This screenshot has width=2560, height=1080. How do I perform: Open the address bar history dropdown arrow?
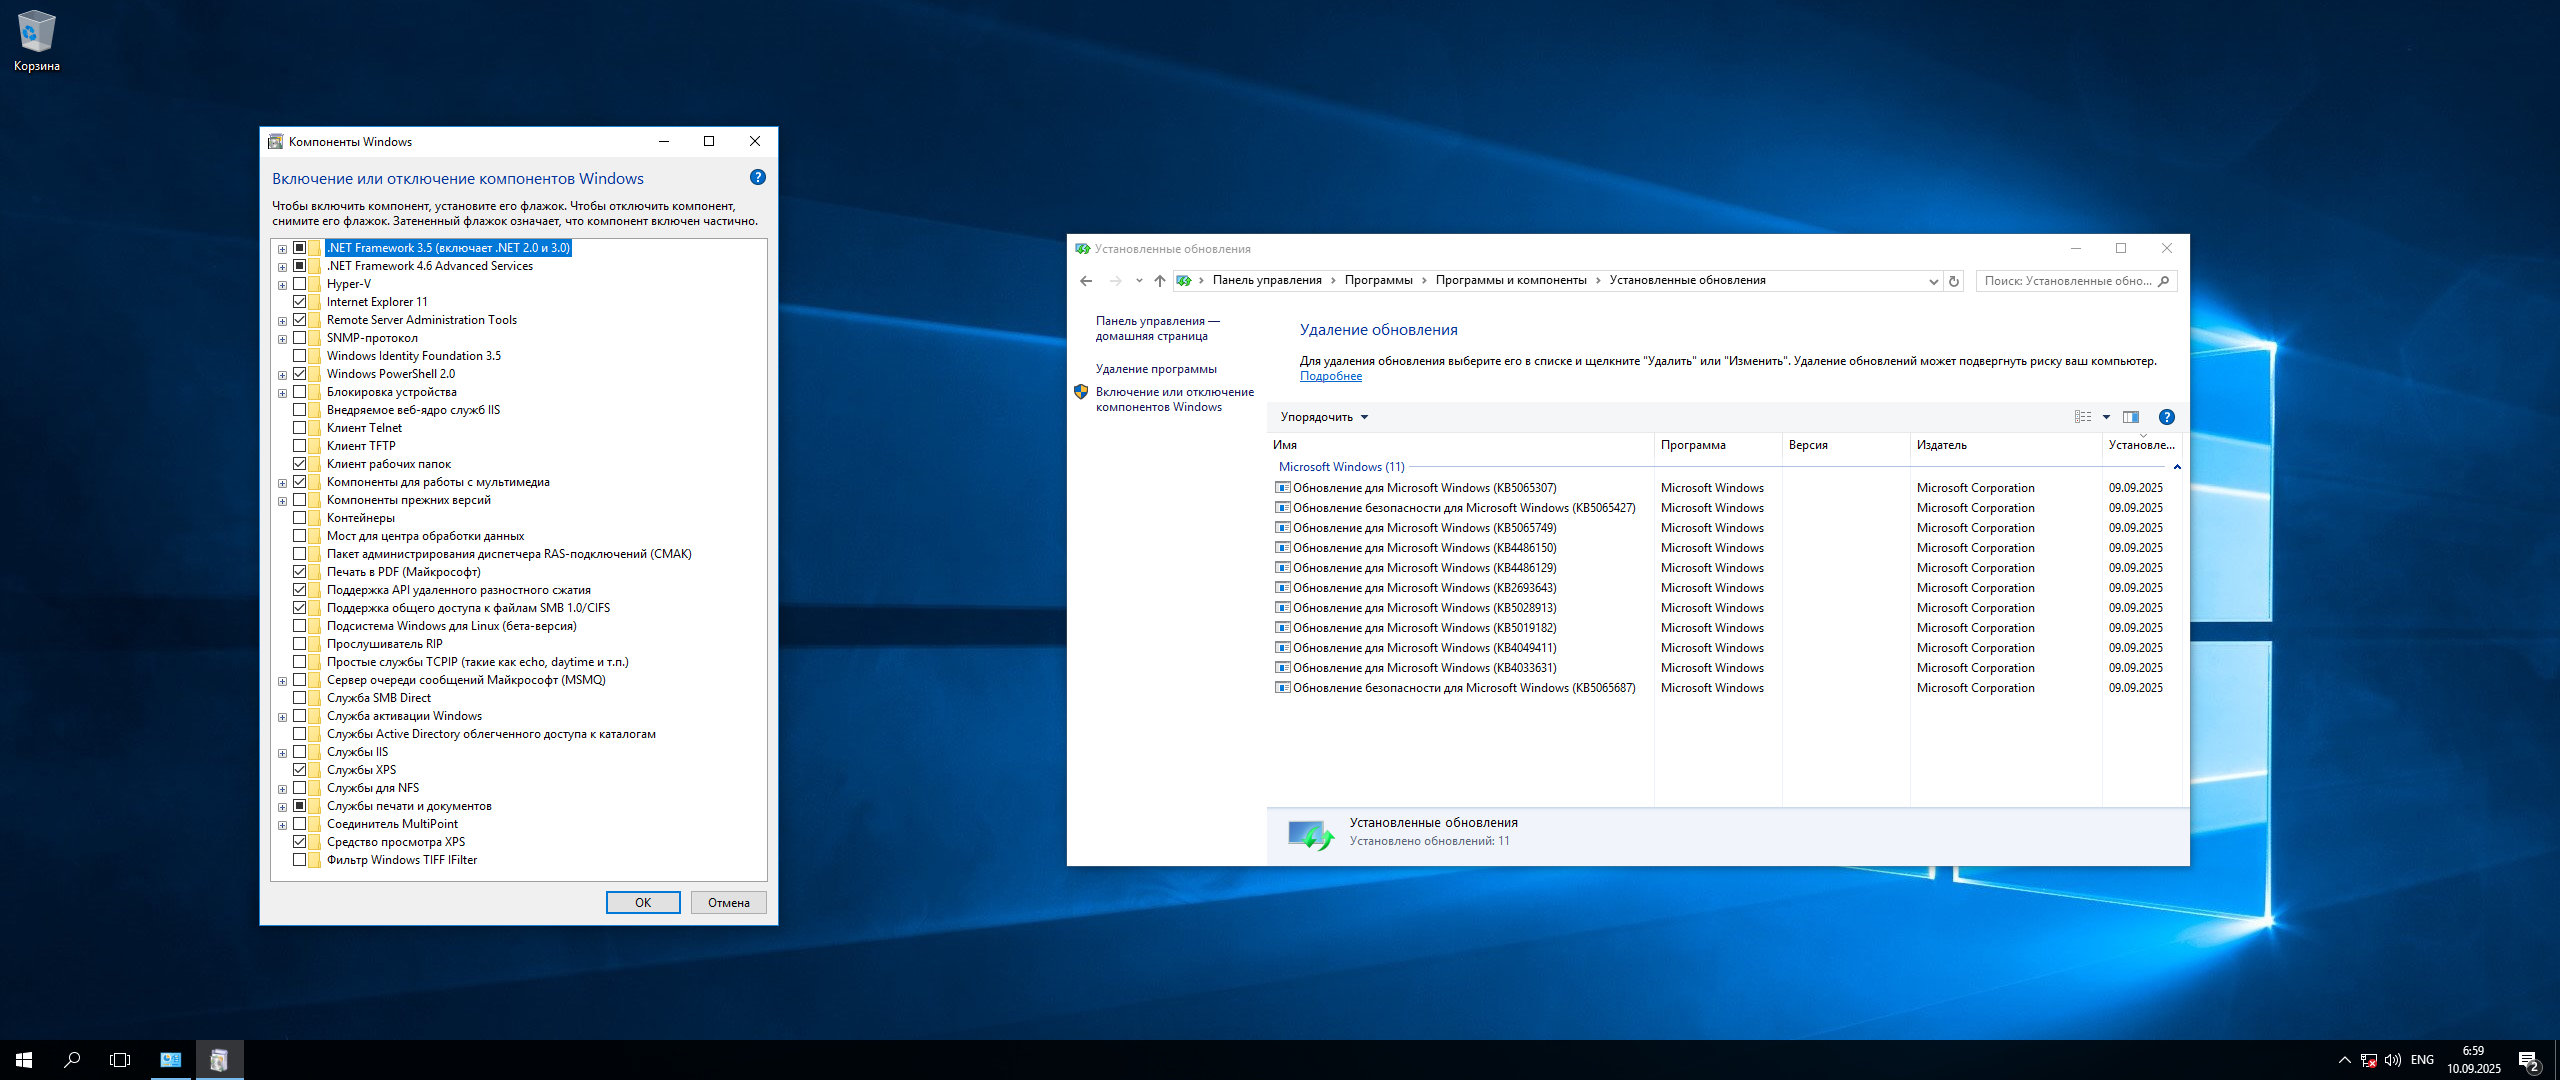pos(1933,281)
